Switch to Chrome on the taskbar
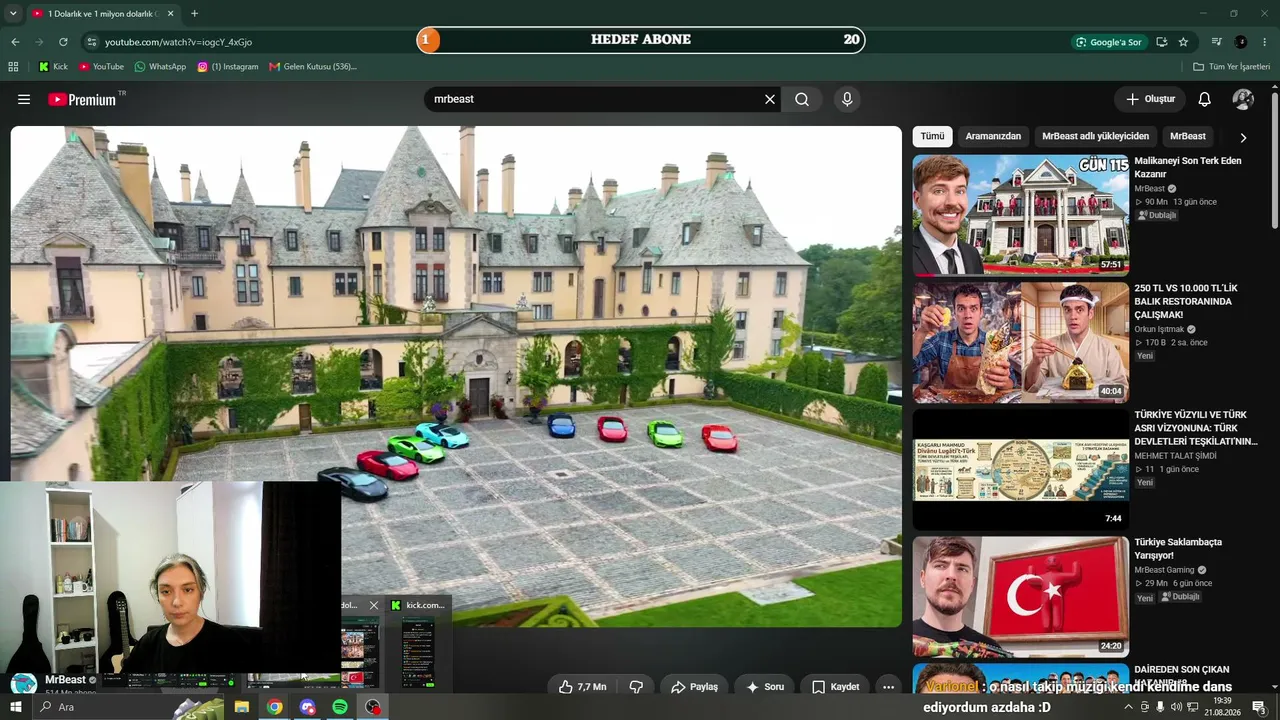 [275, 707]
